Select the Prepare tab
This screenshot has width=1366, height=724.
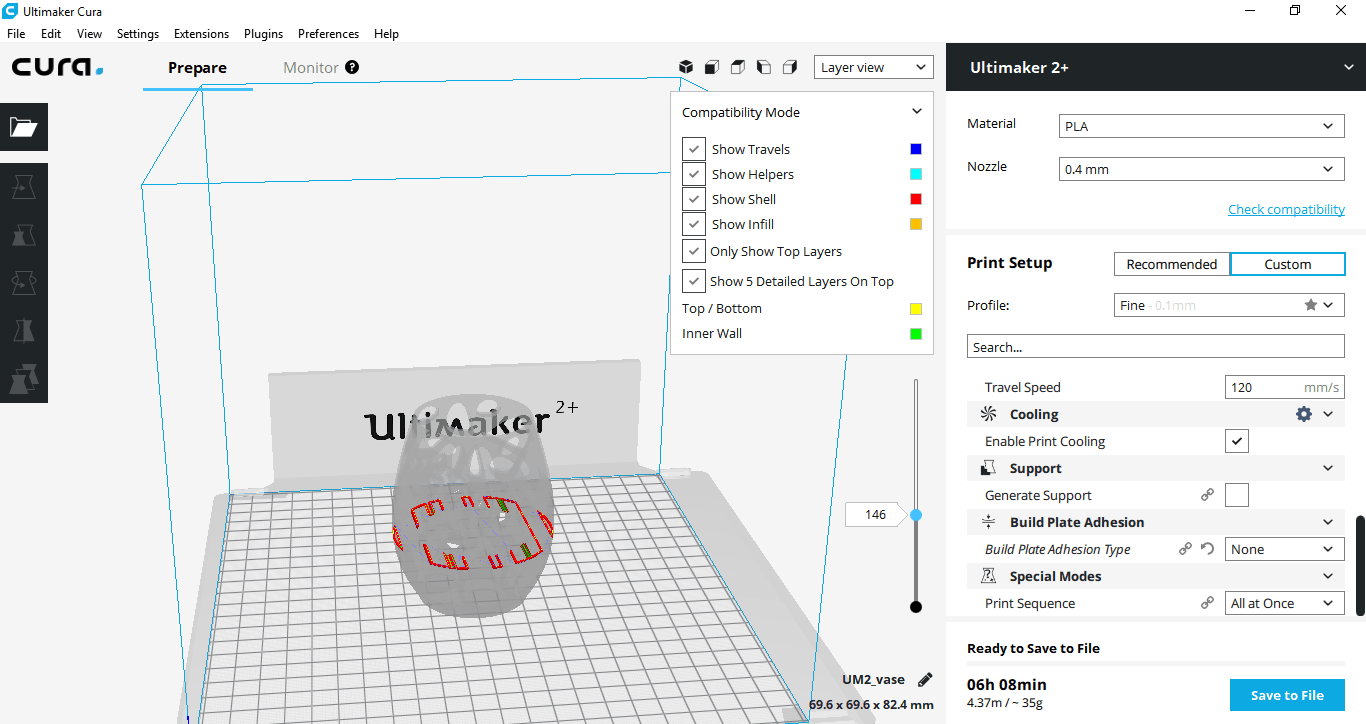click(x=197, y=67)
